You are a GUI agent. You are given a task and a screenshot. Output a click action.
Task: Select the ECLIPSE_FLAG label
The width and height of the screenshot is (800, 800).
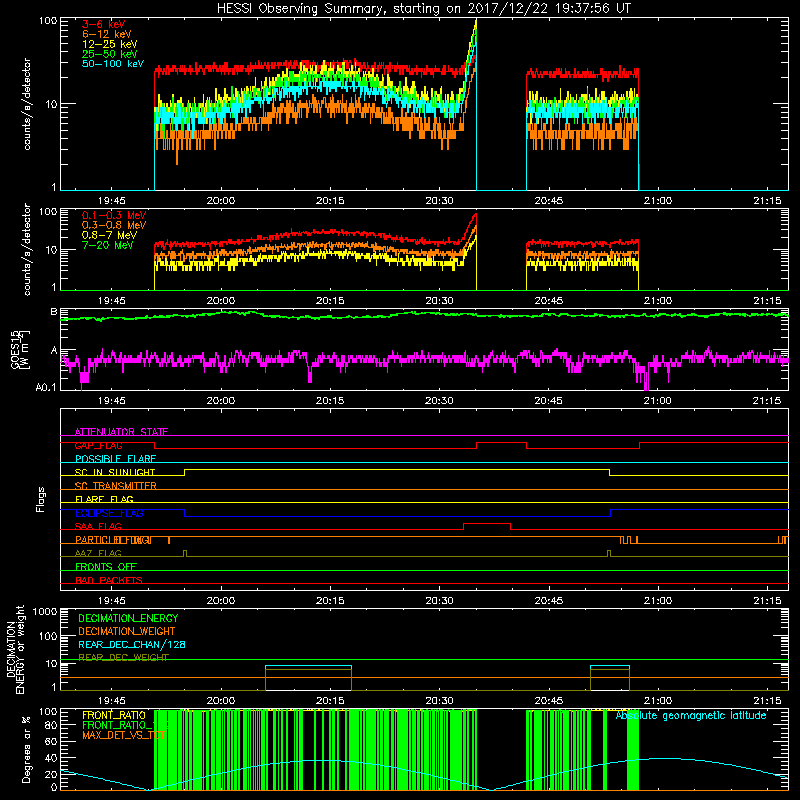coord(109,513)
